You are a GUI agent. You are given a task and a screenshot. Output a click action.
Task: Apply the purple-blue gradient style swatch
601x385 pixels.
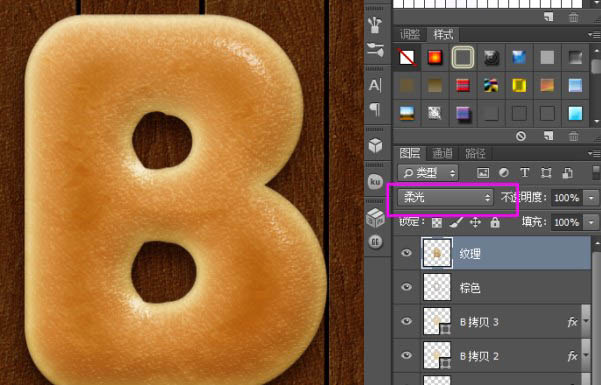tap(463, 113)
